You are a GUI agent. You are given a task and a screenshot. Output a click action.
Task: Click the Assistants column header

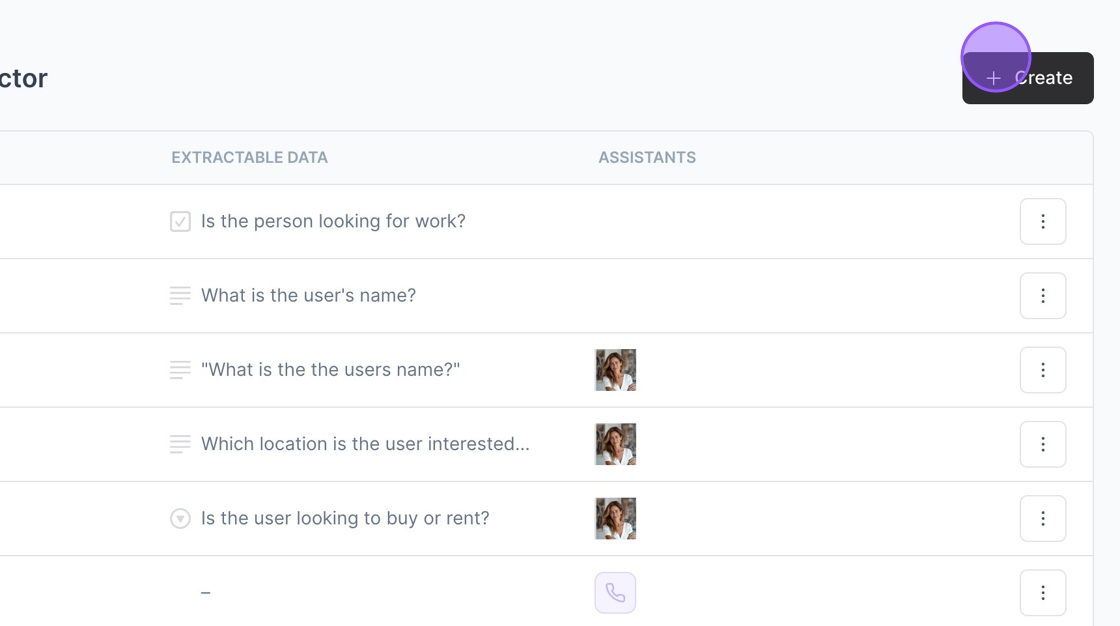[x=647, y=158]
